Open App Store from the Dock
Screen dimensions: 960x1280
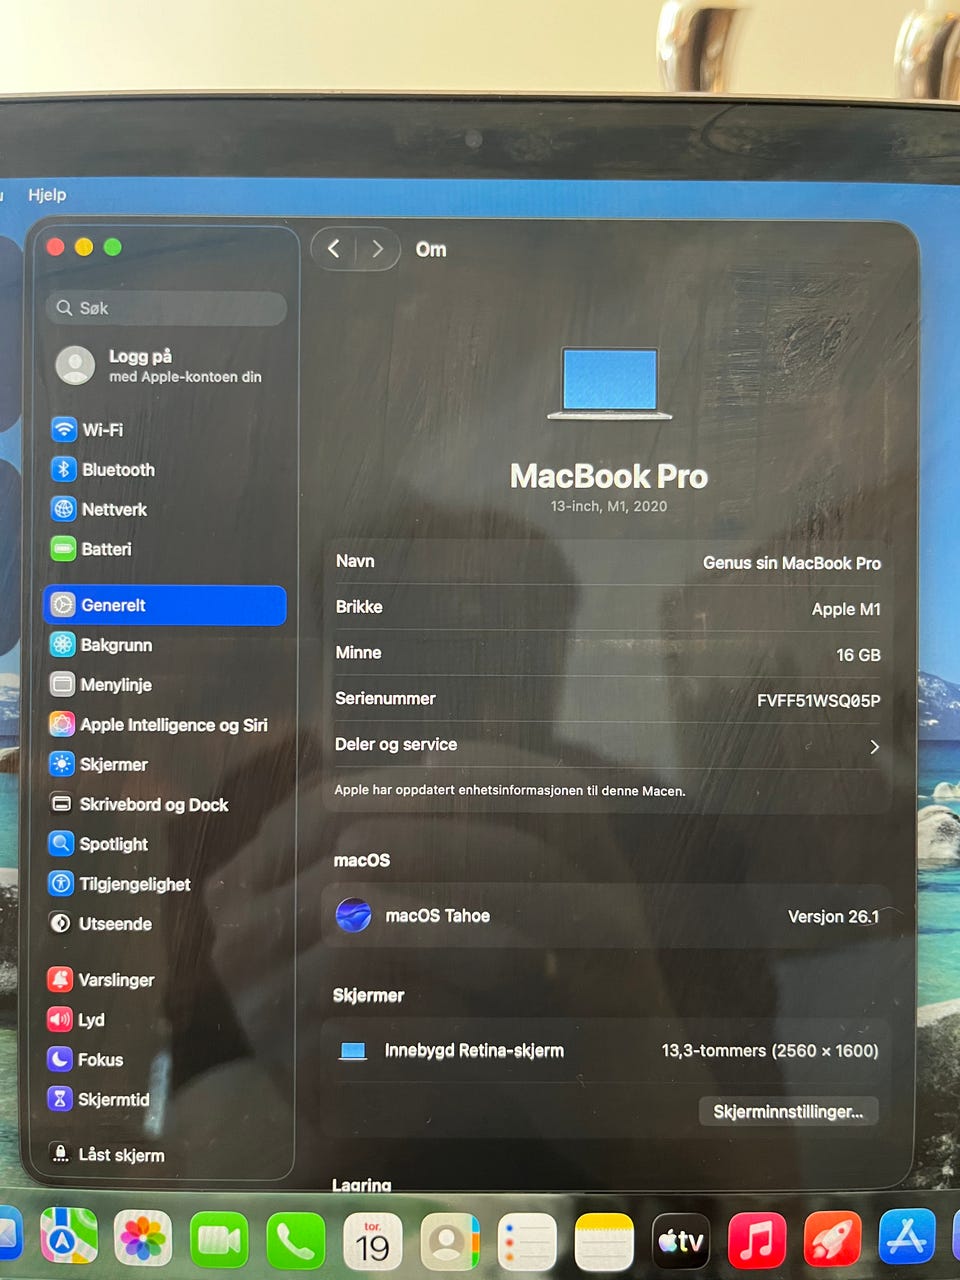coord(907,1236)
